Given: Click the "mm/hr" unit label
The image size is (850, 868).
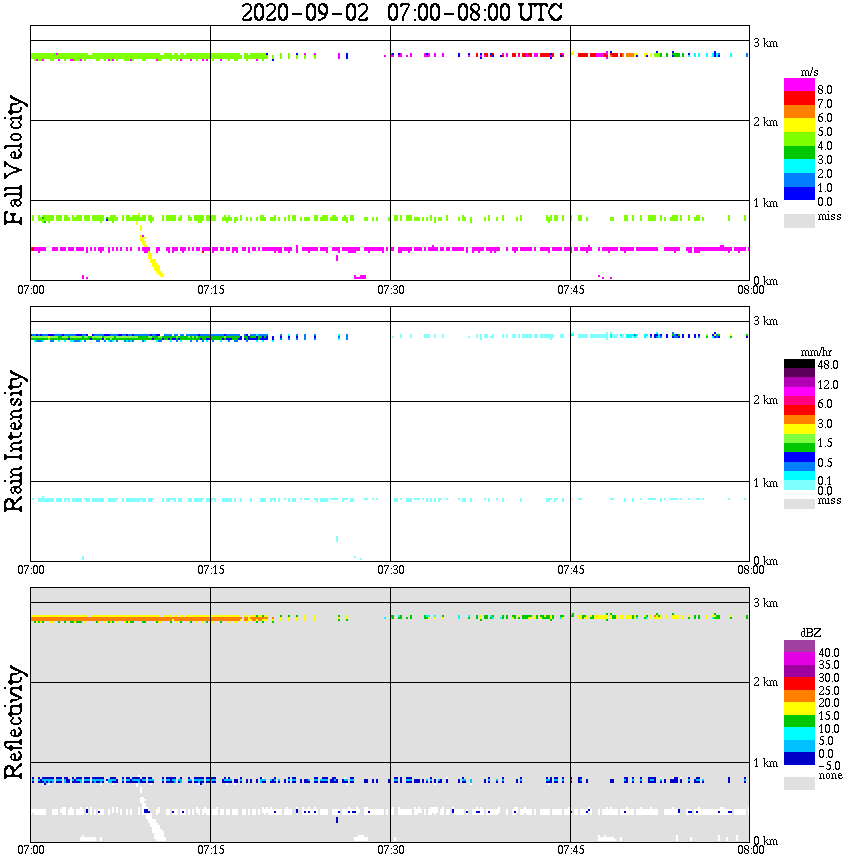Looking at the screenshot, I should tap(816, 352).
